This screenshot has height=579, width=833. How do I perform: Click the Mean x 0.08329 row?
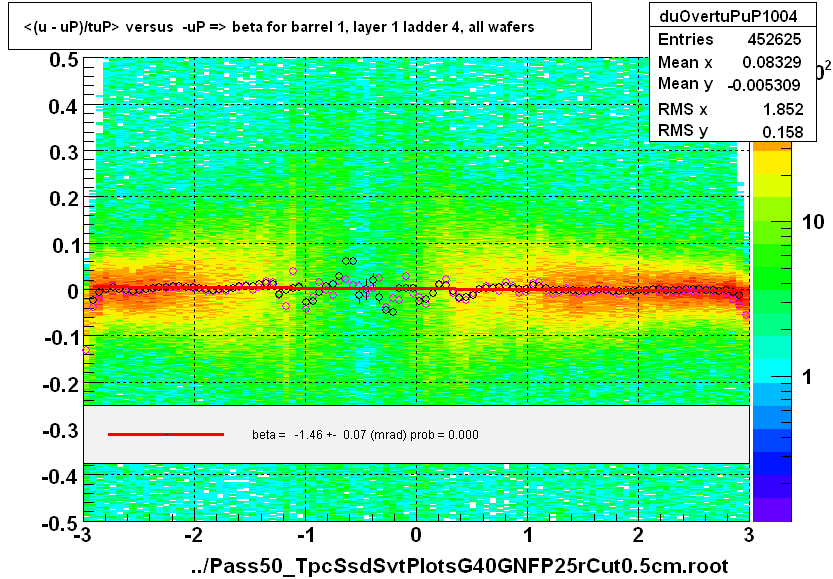point(729,62)
